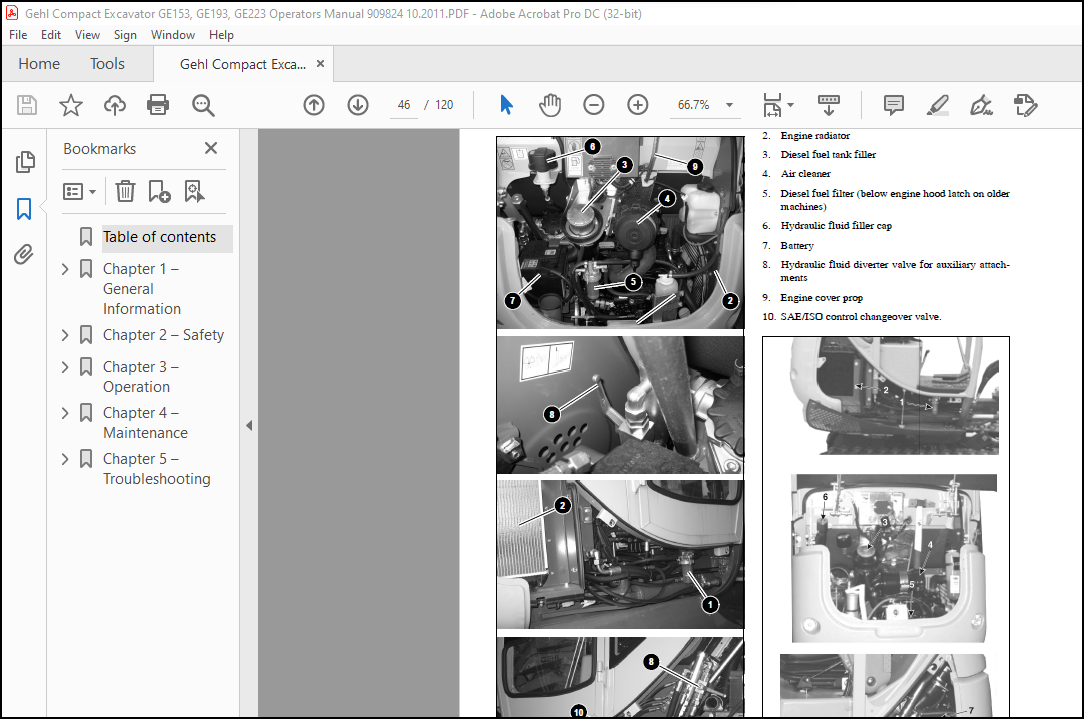Click the 'SAE/ISO control changeover valve.' text
The width and height of the screenshot is (1084, 719).
861,317
